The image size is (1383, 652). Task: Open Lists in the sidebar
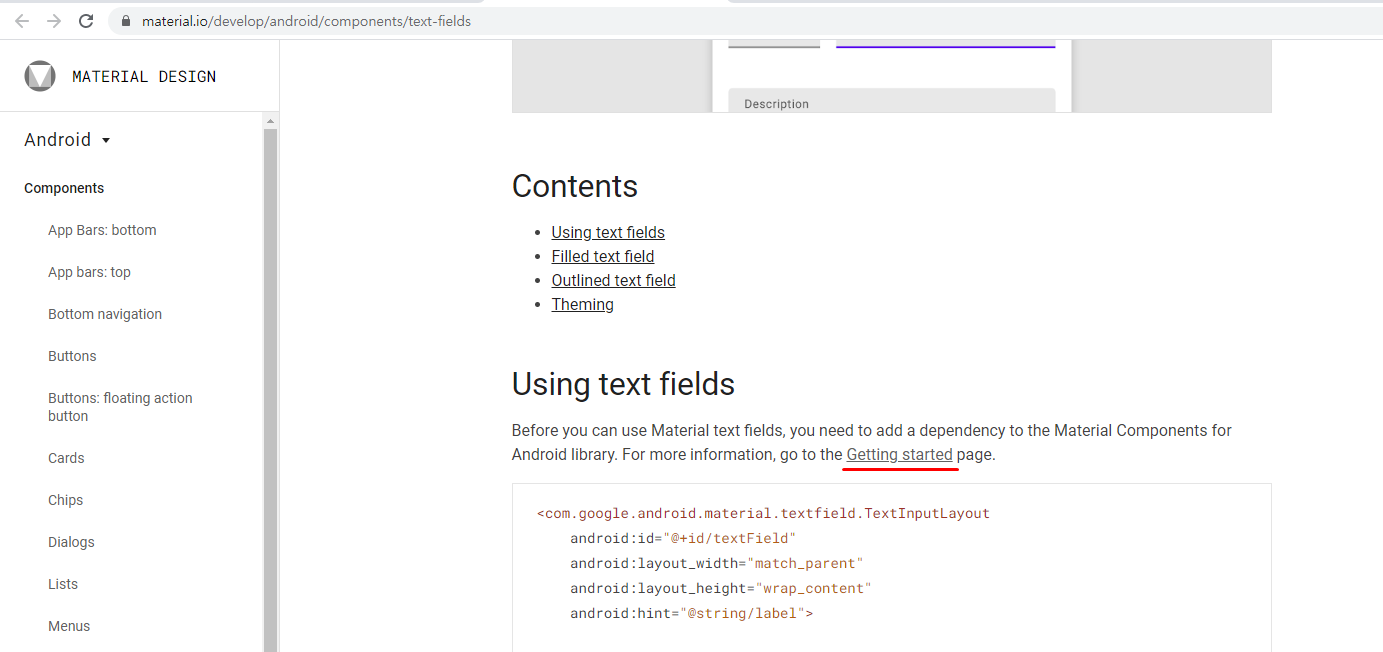coord(63,584)
